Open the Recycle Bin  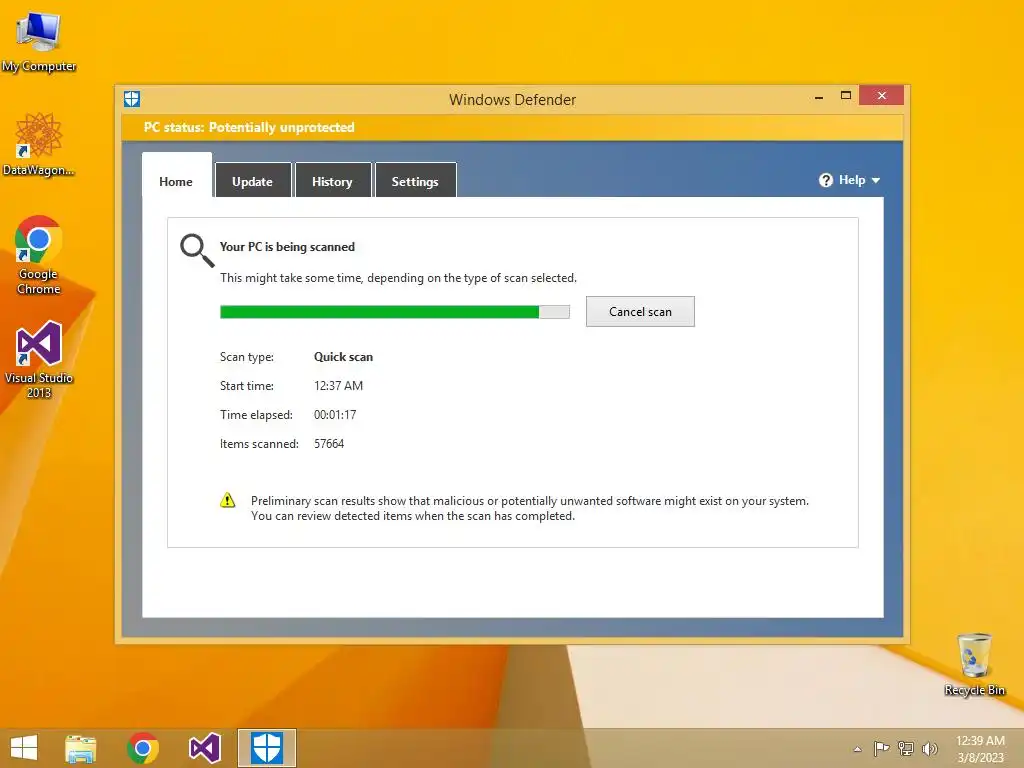(974, 664)
